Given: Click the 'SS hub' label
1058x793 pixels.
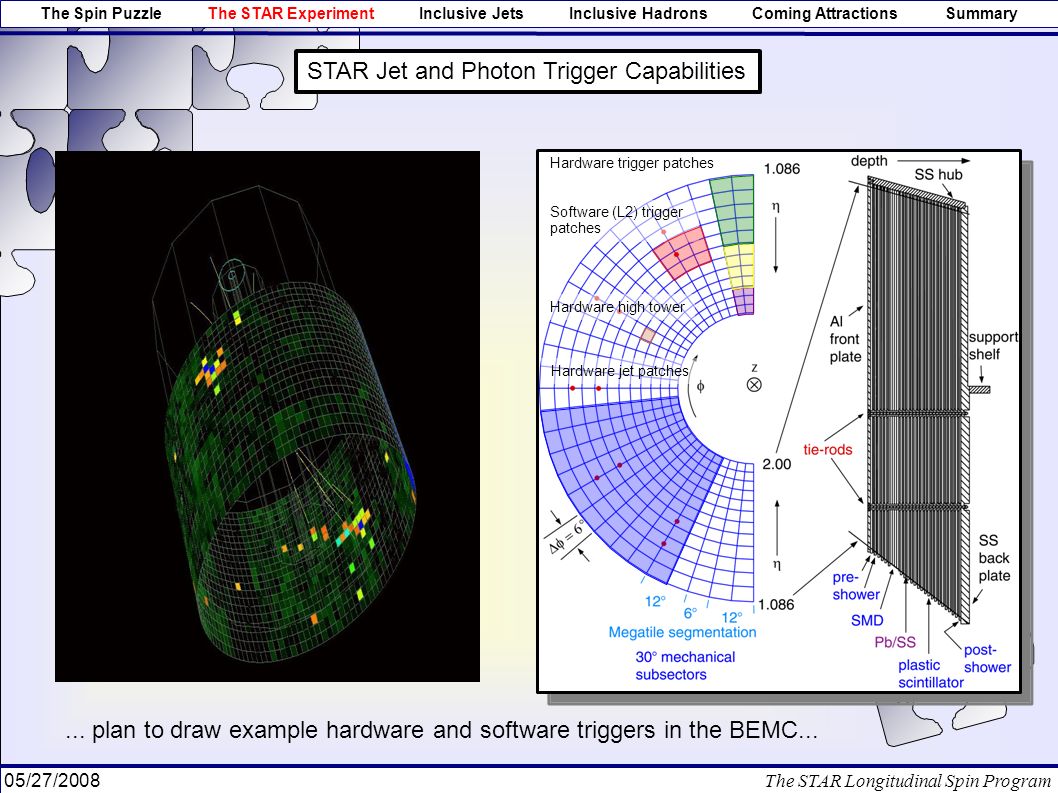Looking at the screenshot, I should tap(939, 175).
